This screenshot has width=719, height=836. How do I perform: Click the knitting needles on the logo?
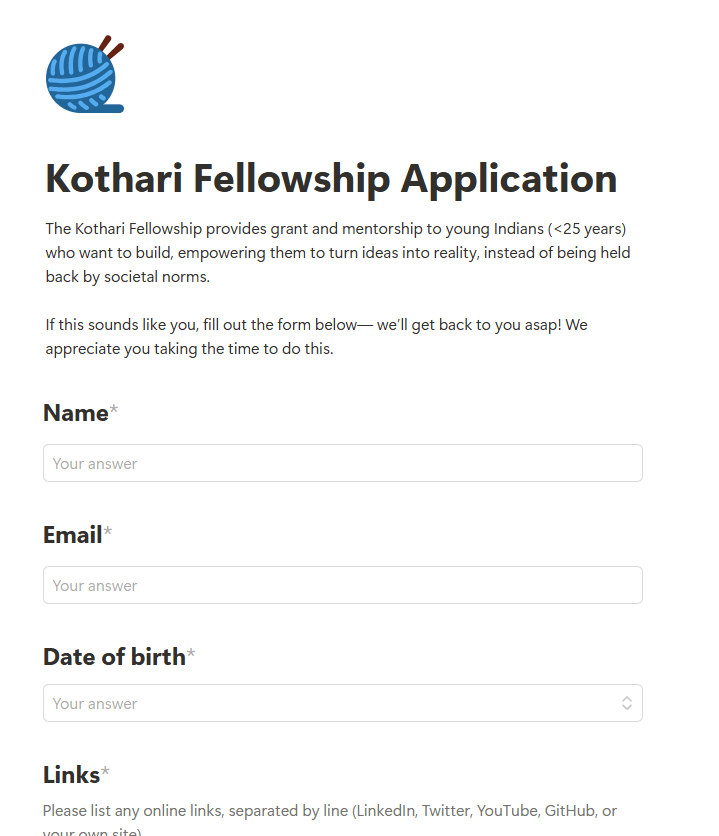click(112, 46)
